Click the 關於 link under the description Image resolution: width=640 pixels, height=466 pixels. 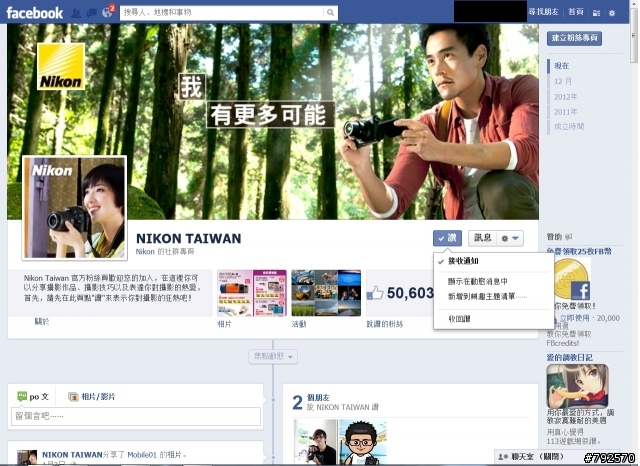click(42, 322)
